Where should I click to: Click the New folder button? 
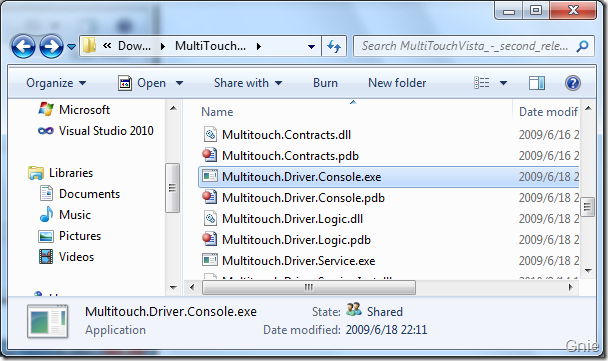point(397,83)
